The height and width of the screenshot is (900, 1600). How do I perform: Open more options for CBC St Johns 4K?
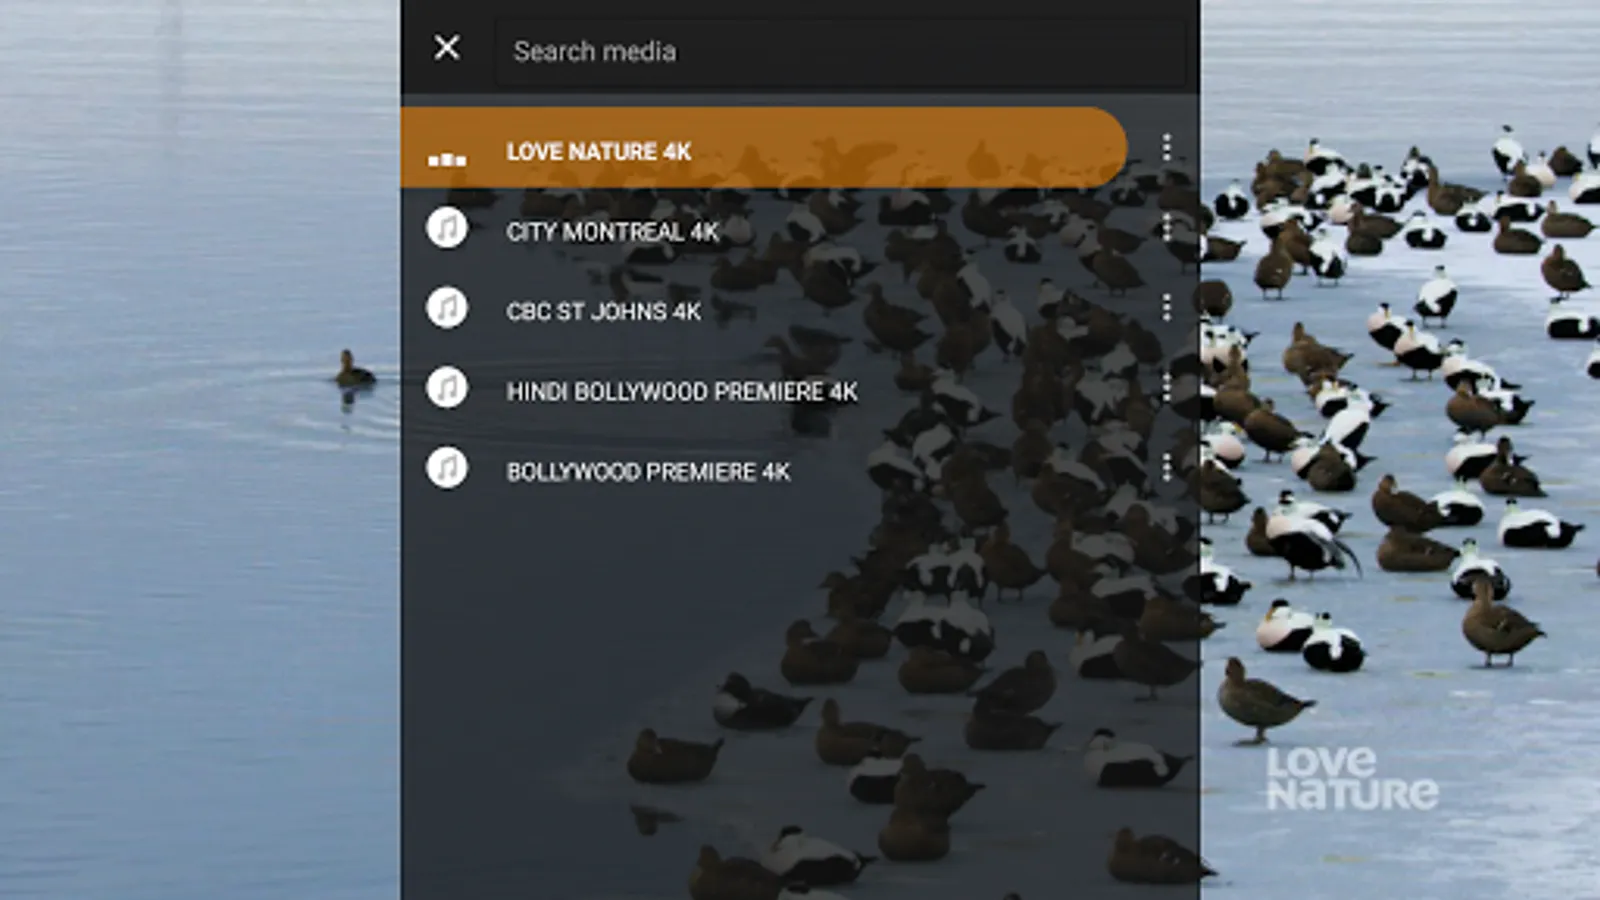point(1166,308)
